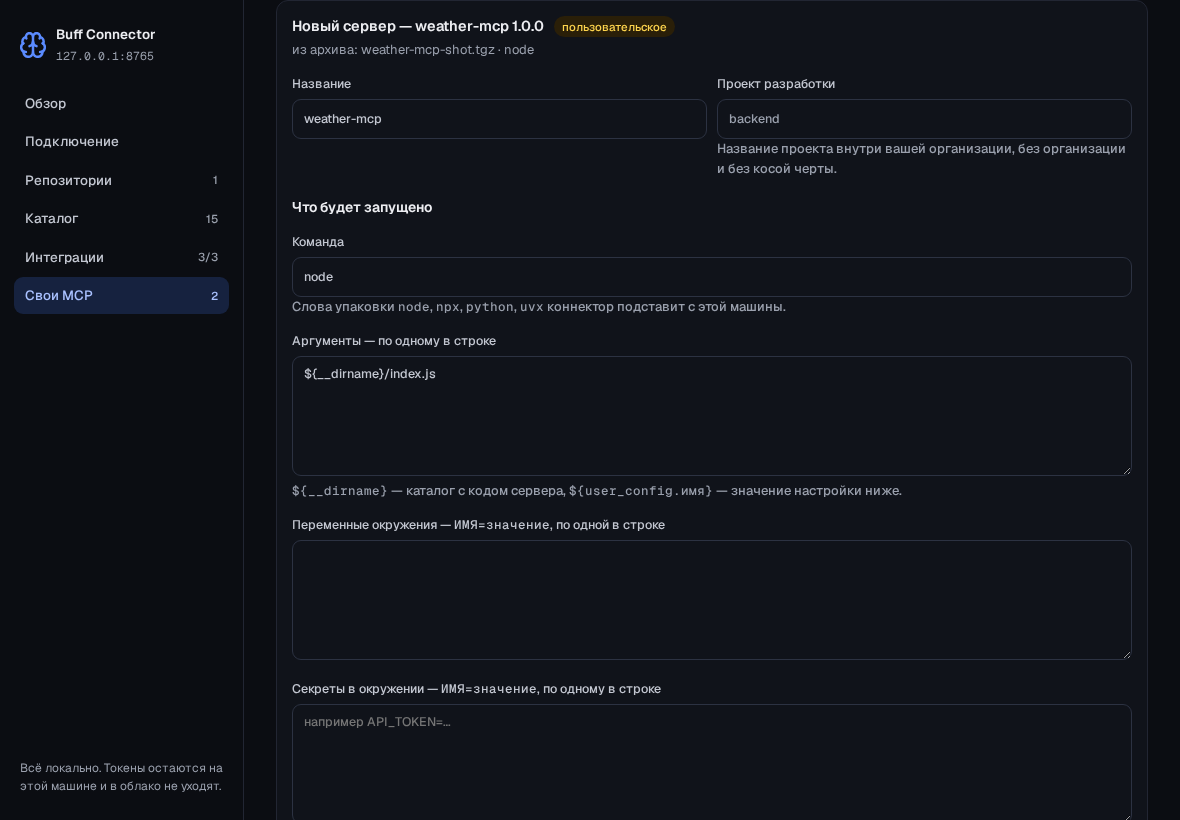Viewport: 1180px width, 820px height.
Task: Click the Название field with weather-mcp
Action: pyautogui.click(x=499, y=119)
